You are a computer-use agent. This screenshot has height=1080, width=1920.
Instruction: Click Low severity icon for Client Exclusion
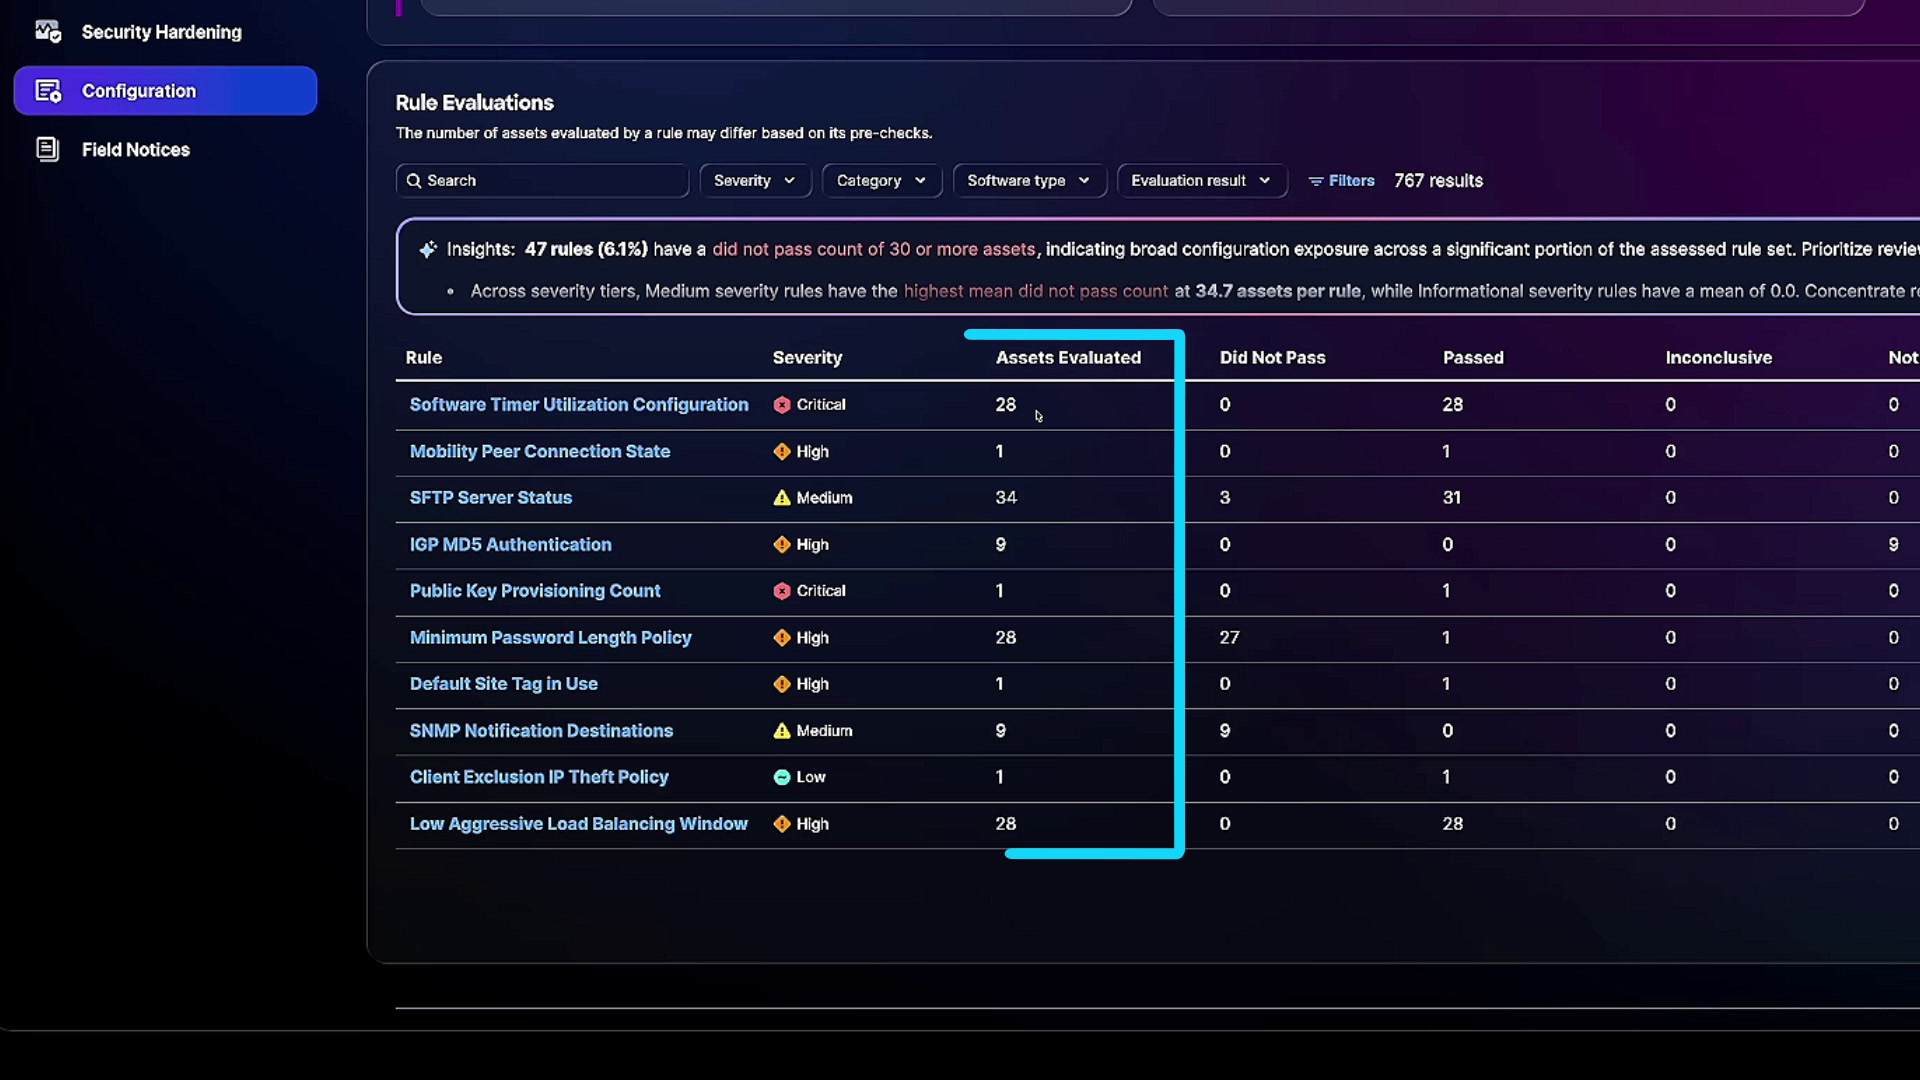click(782, 777)
